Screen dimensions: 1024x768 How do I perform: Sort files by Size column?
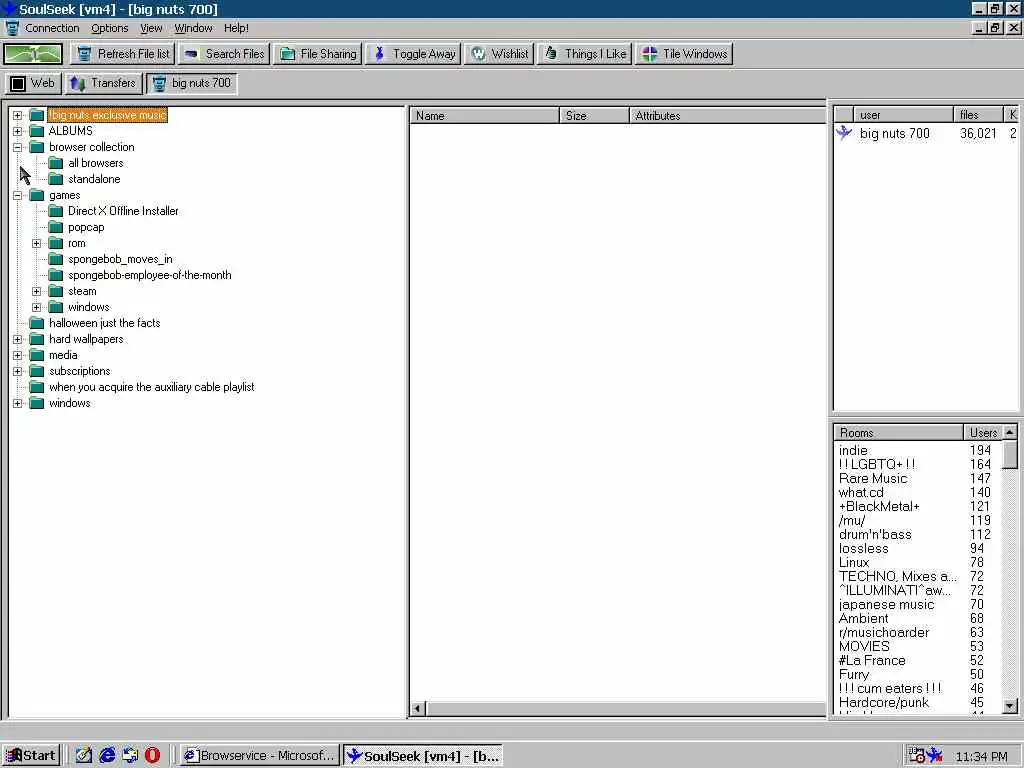[x=594, y=116]
